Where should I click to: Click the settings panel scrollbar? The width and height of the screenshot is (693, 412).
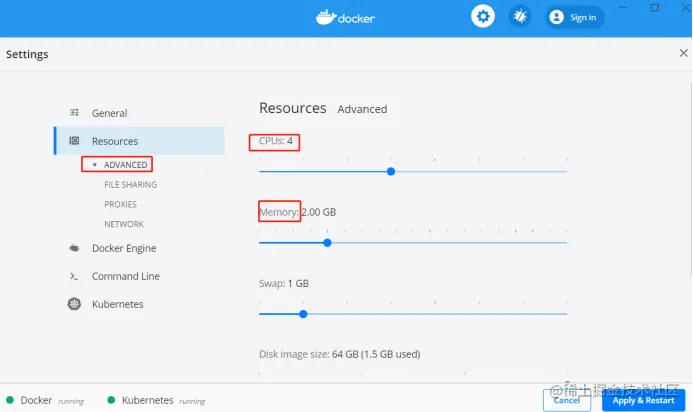[690, 179]
